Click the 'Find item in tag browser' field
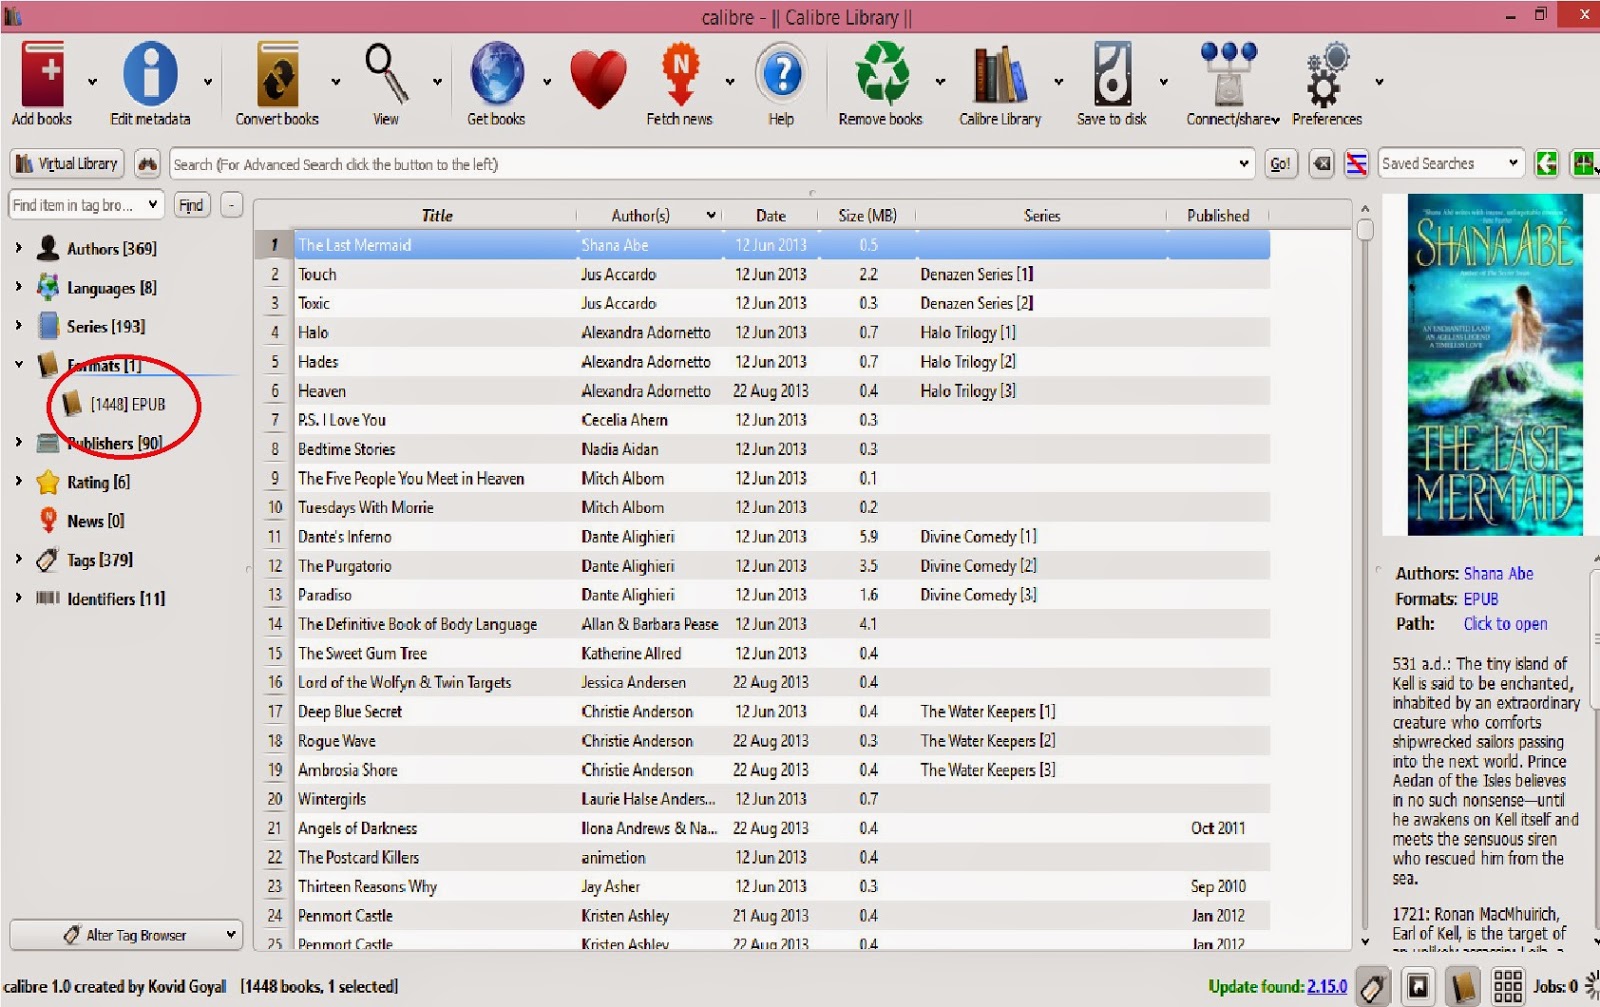 tap(85, 205)
